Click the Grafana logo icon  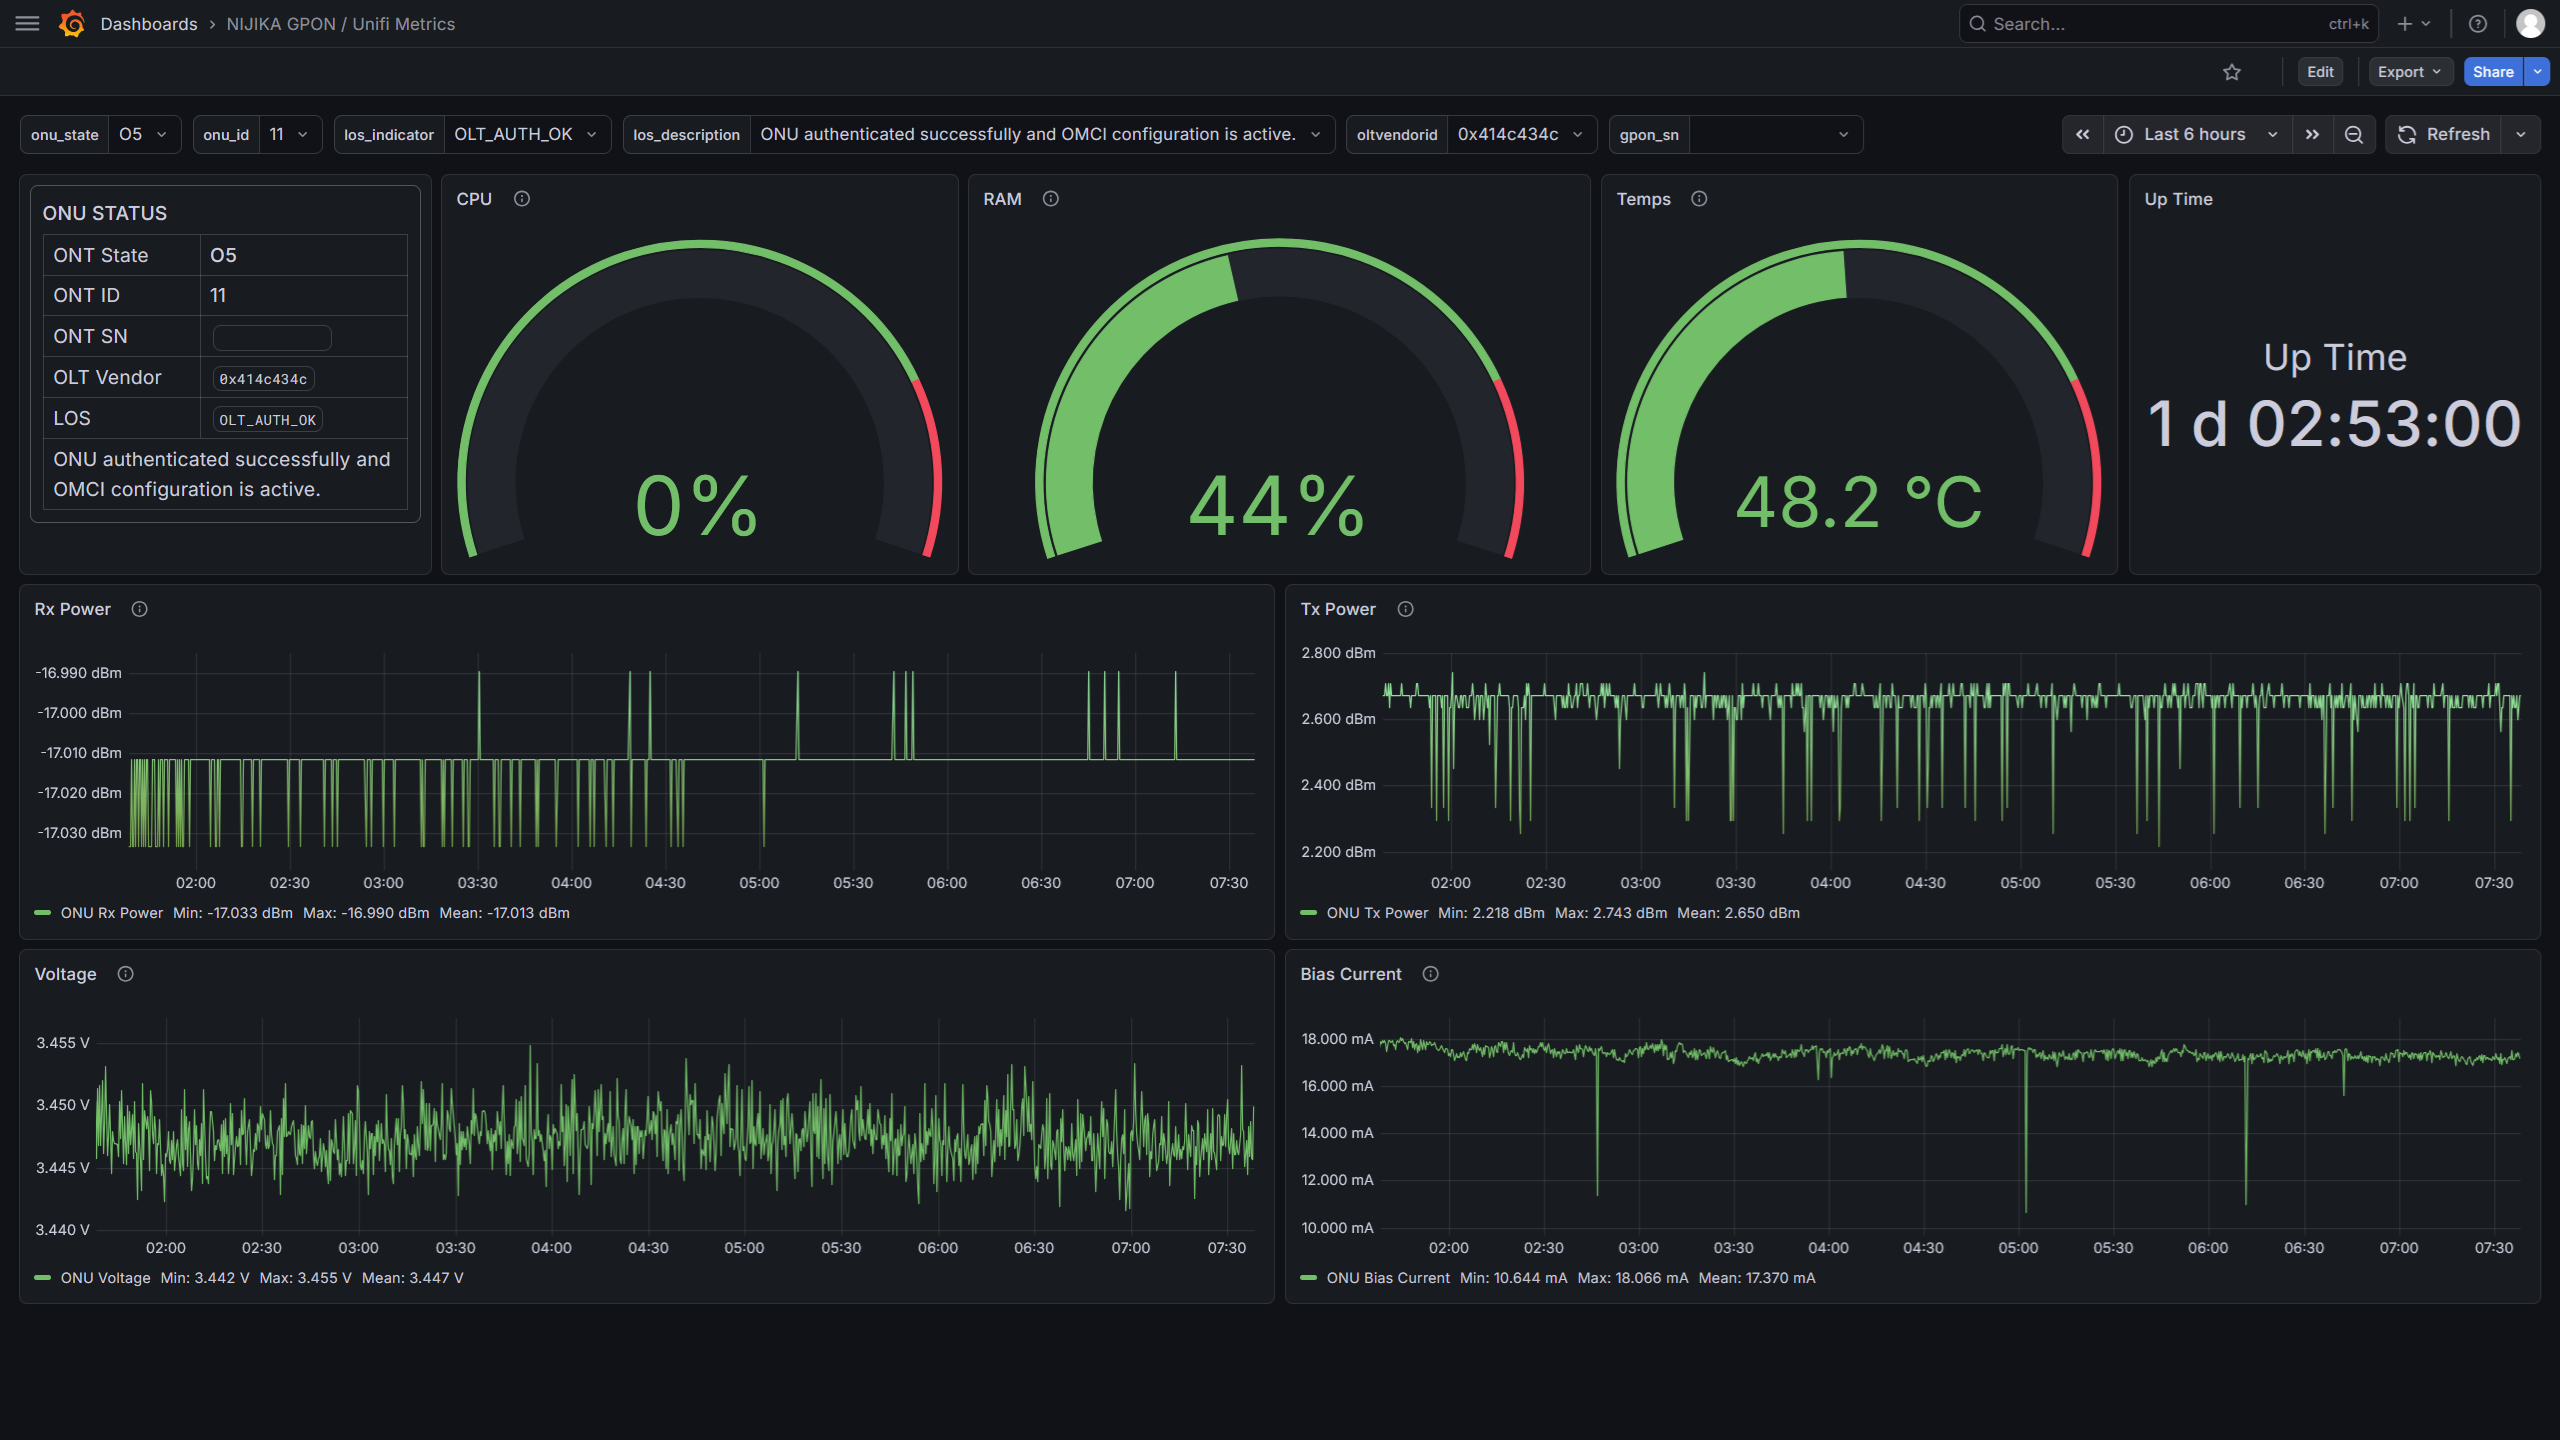click(x=72, y=23)
